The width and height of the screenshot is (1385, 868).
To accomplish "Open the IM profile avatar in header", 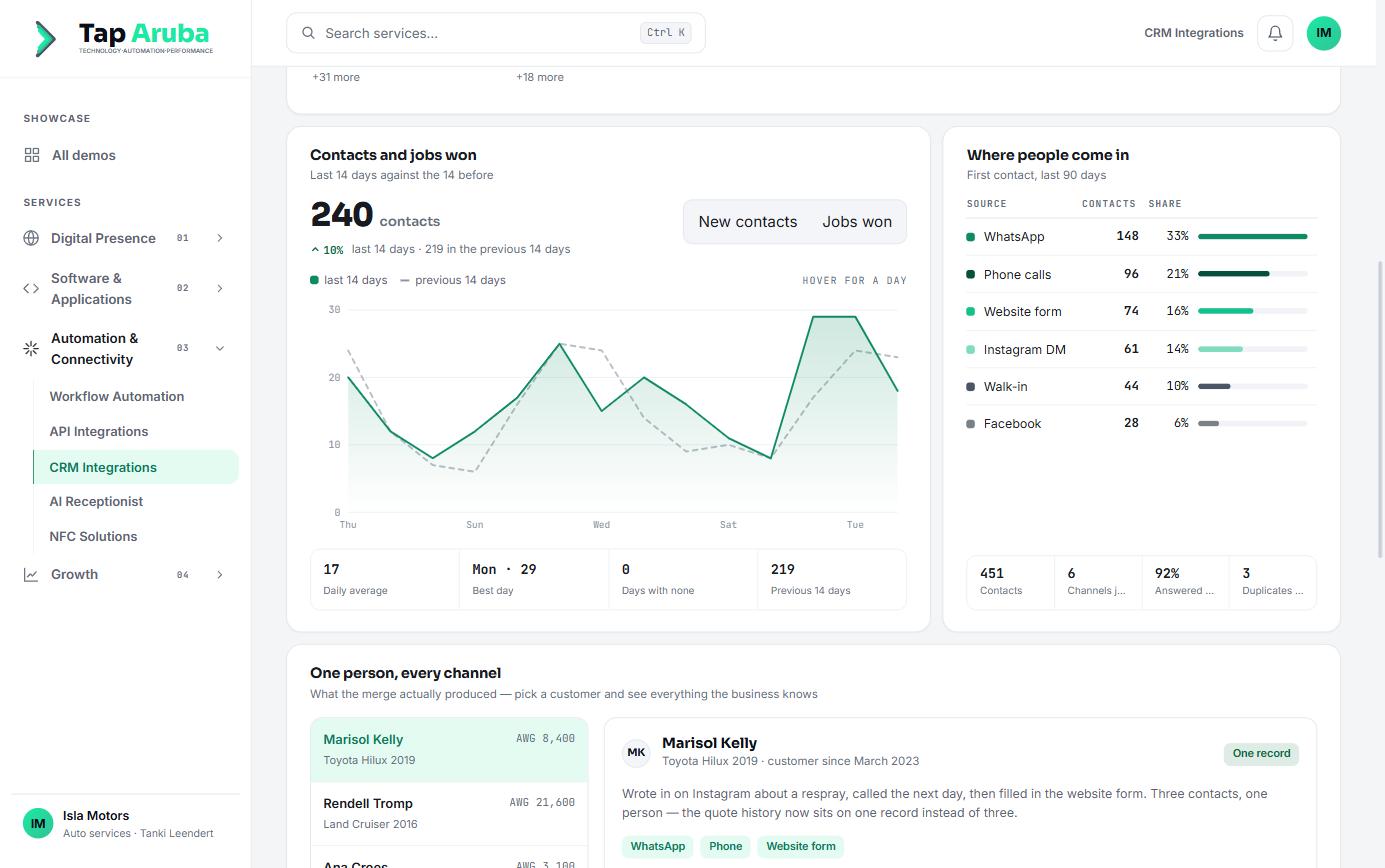I will [x=1324, y=33].
